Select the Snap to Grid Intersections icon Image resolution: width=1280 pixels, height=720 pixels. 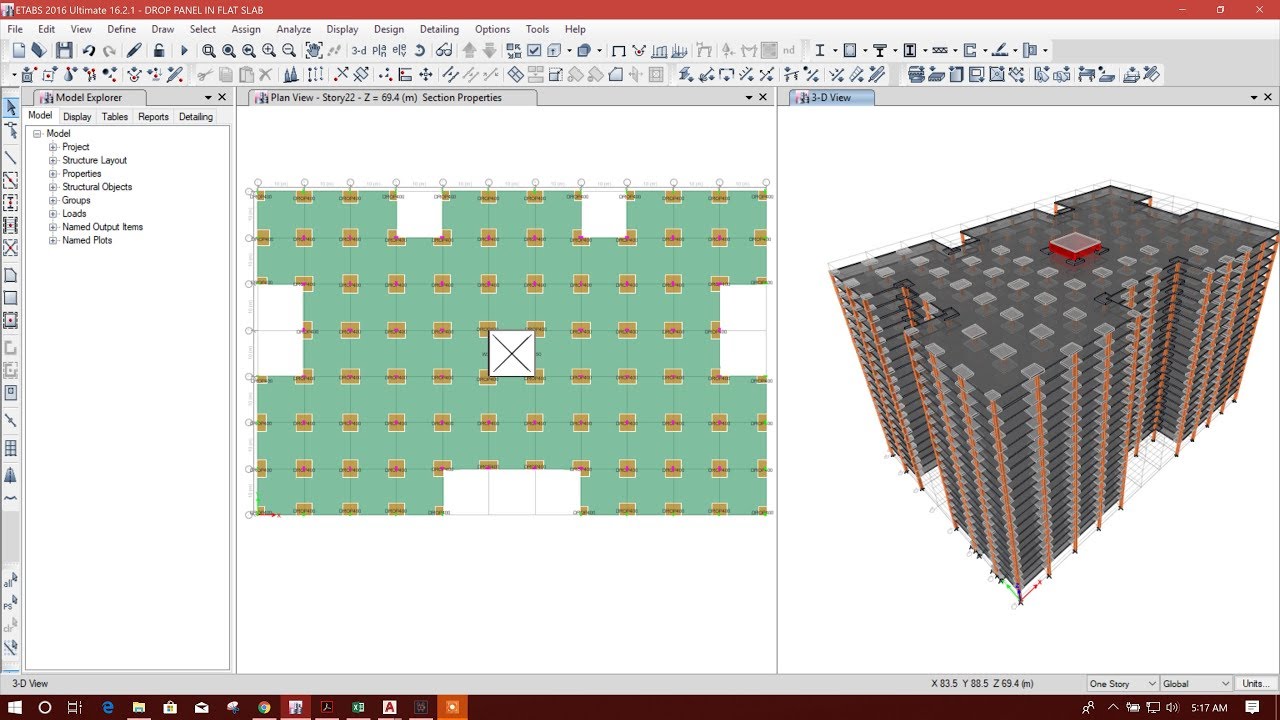(27, 73)
